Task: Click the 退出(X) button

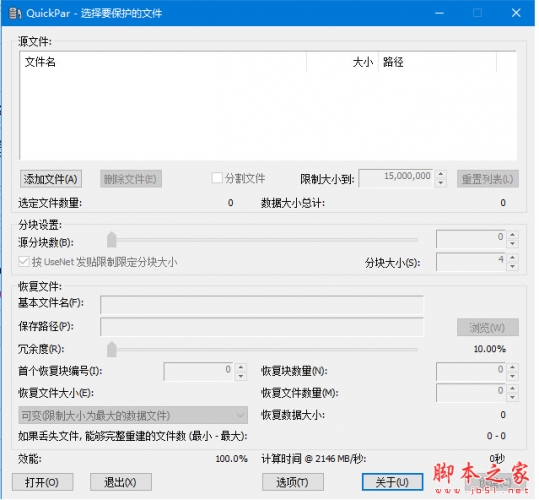Action: (121, 482)
